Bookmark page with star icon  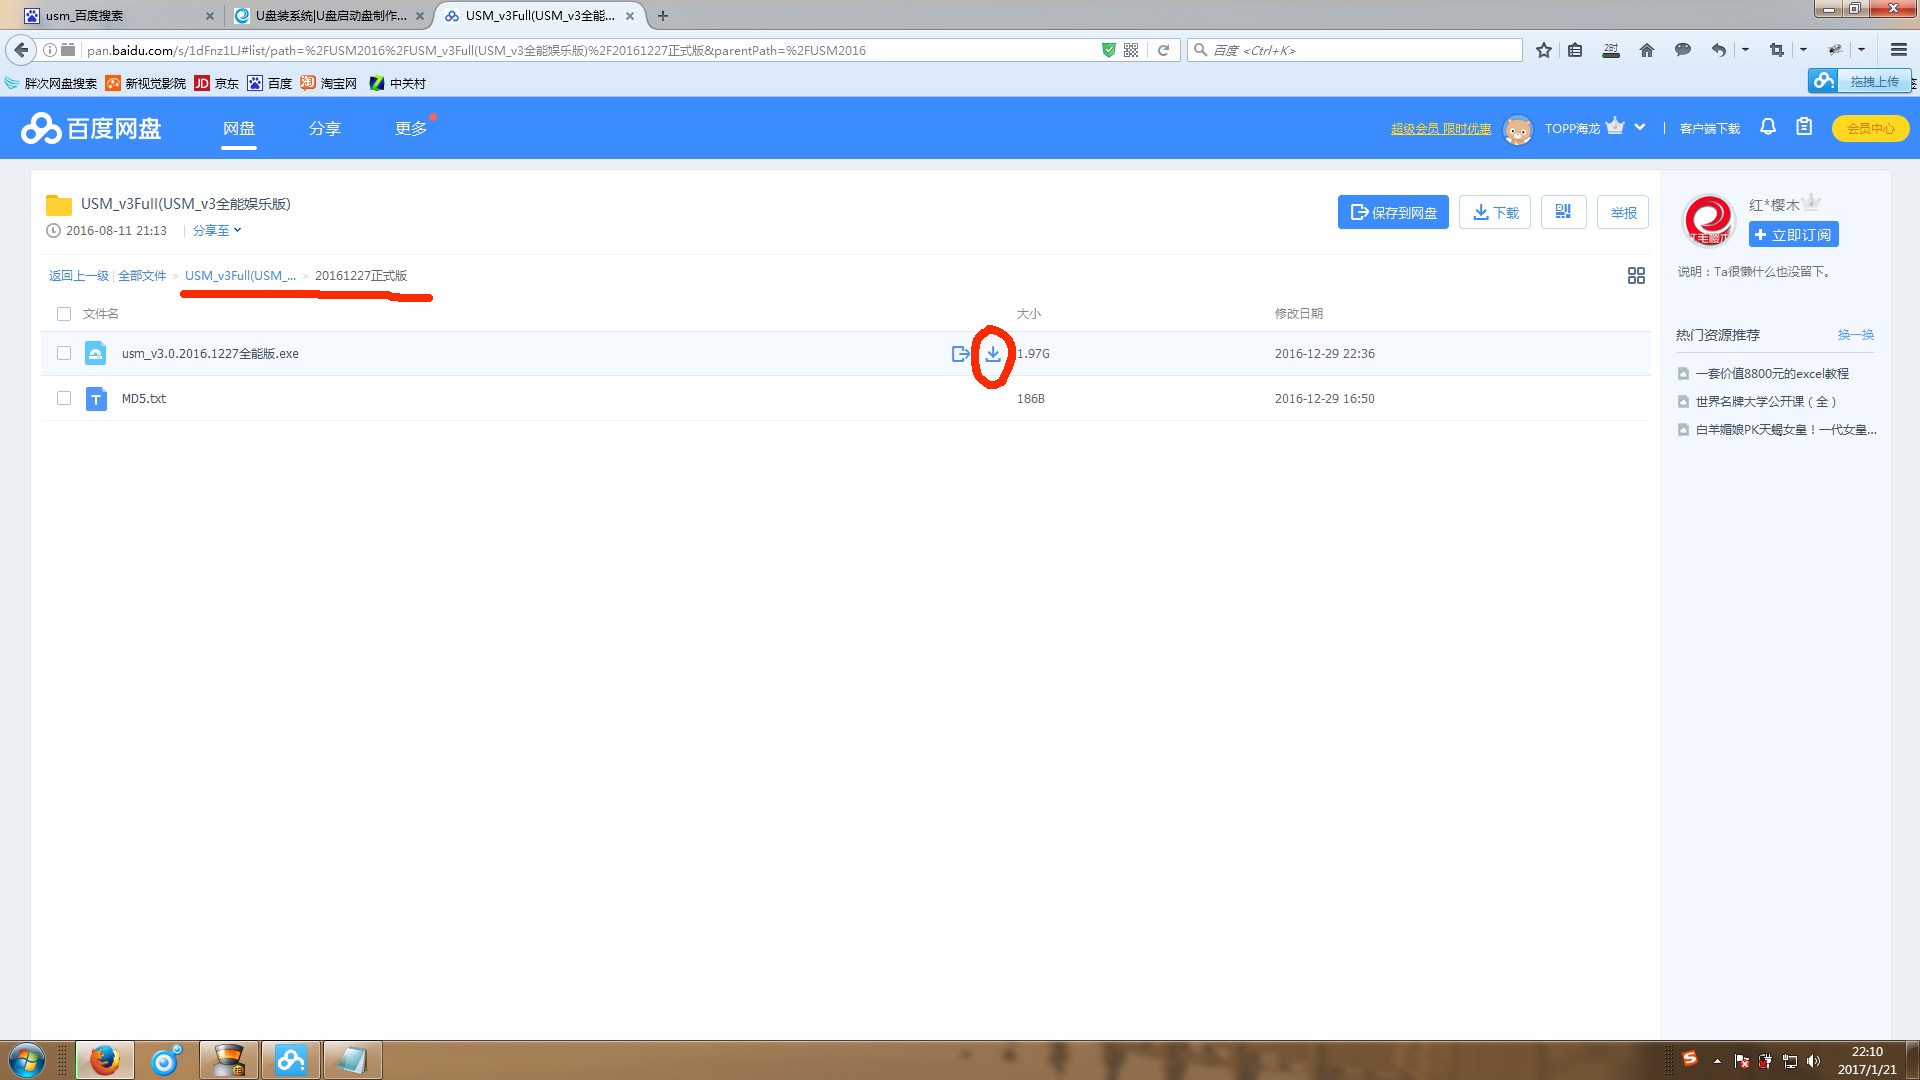tap(1544, 50)
